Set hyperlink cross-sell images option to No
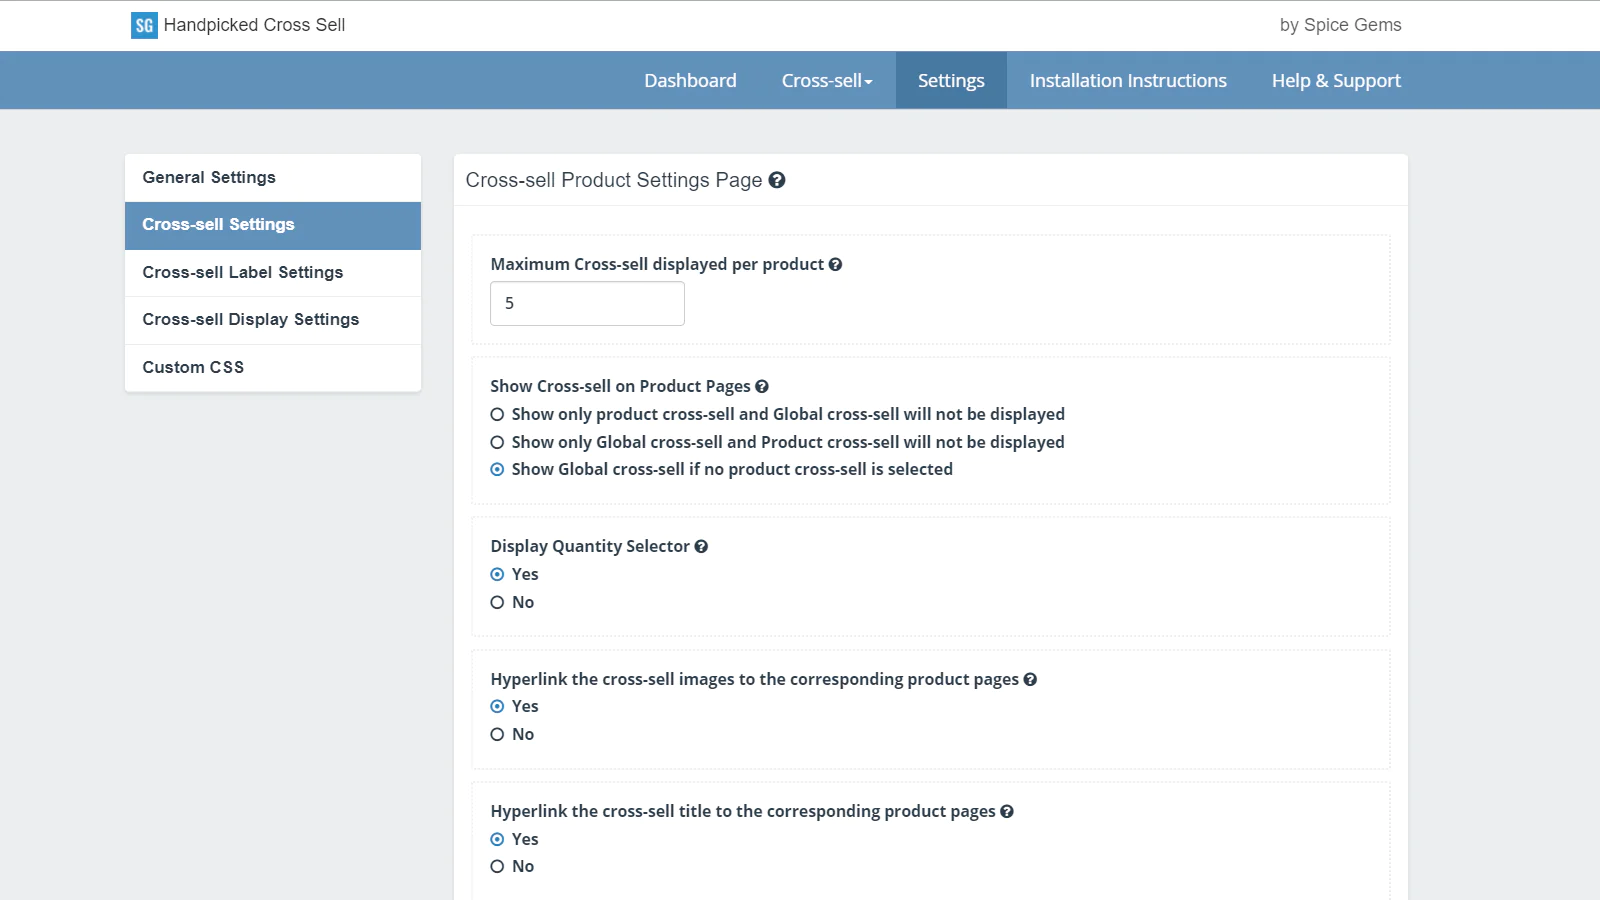The width and height of the screenshot is (1600, 900). [497, 734]
